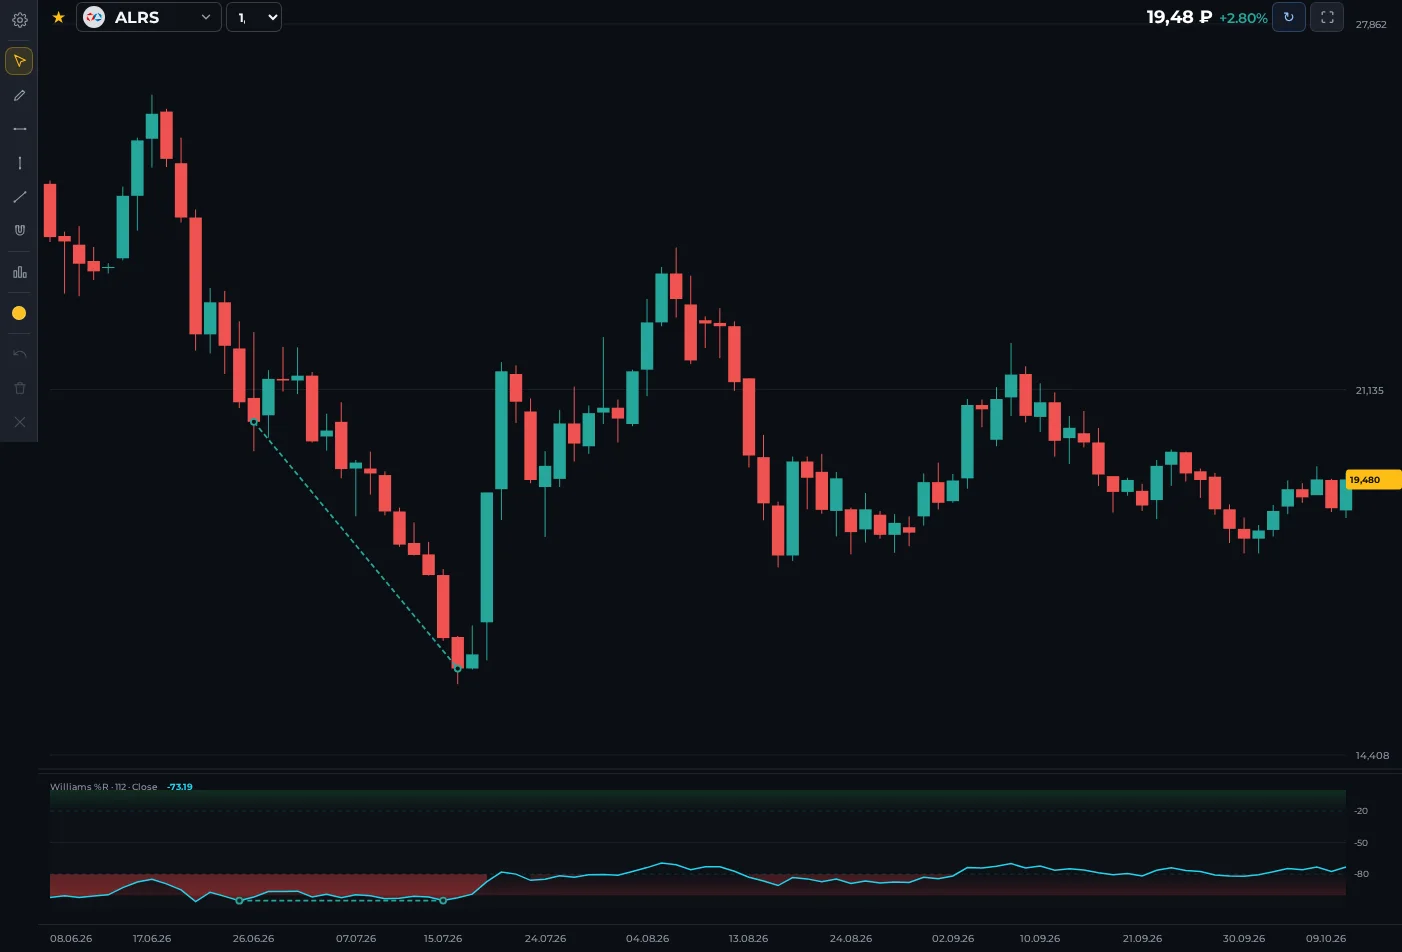Select the cursor pointer tool
This screenshot has height=952, width=1402.
19,61
